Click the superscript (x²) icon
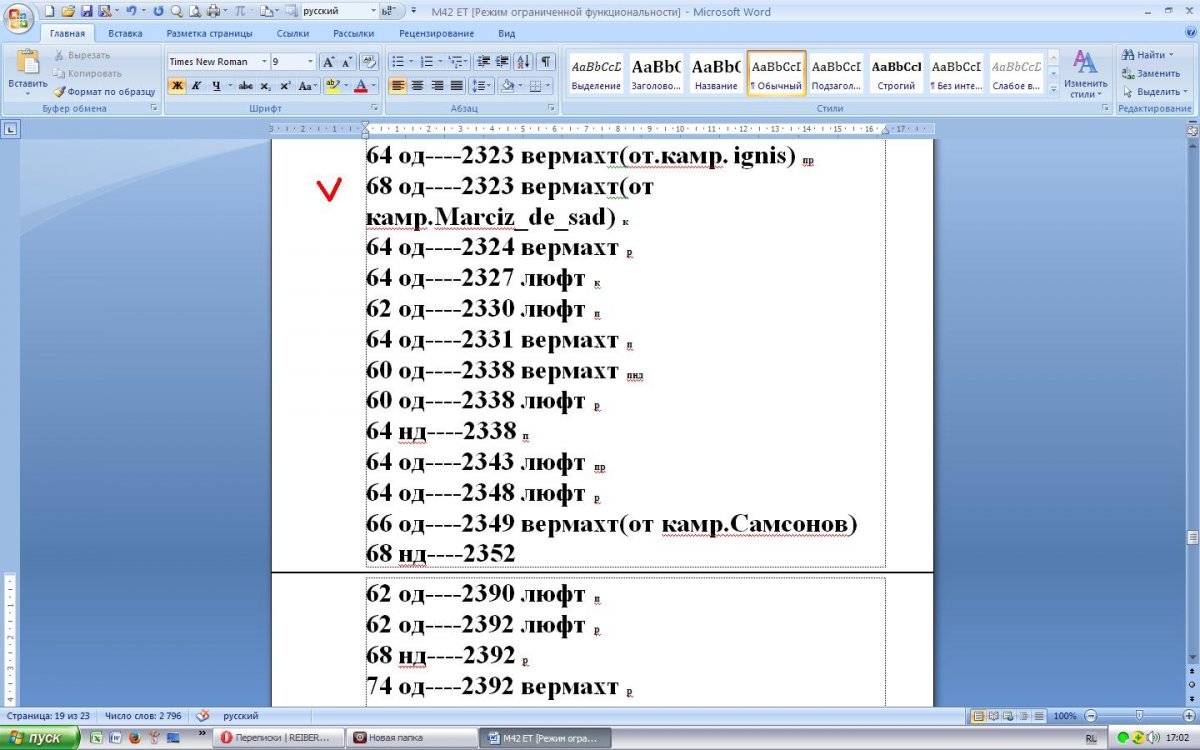Screen dimensions: 1200x750 pos(285,86)
